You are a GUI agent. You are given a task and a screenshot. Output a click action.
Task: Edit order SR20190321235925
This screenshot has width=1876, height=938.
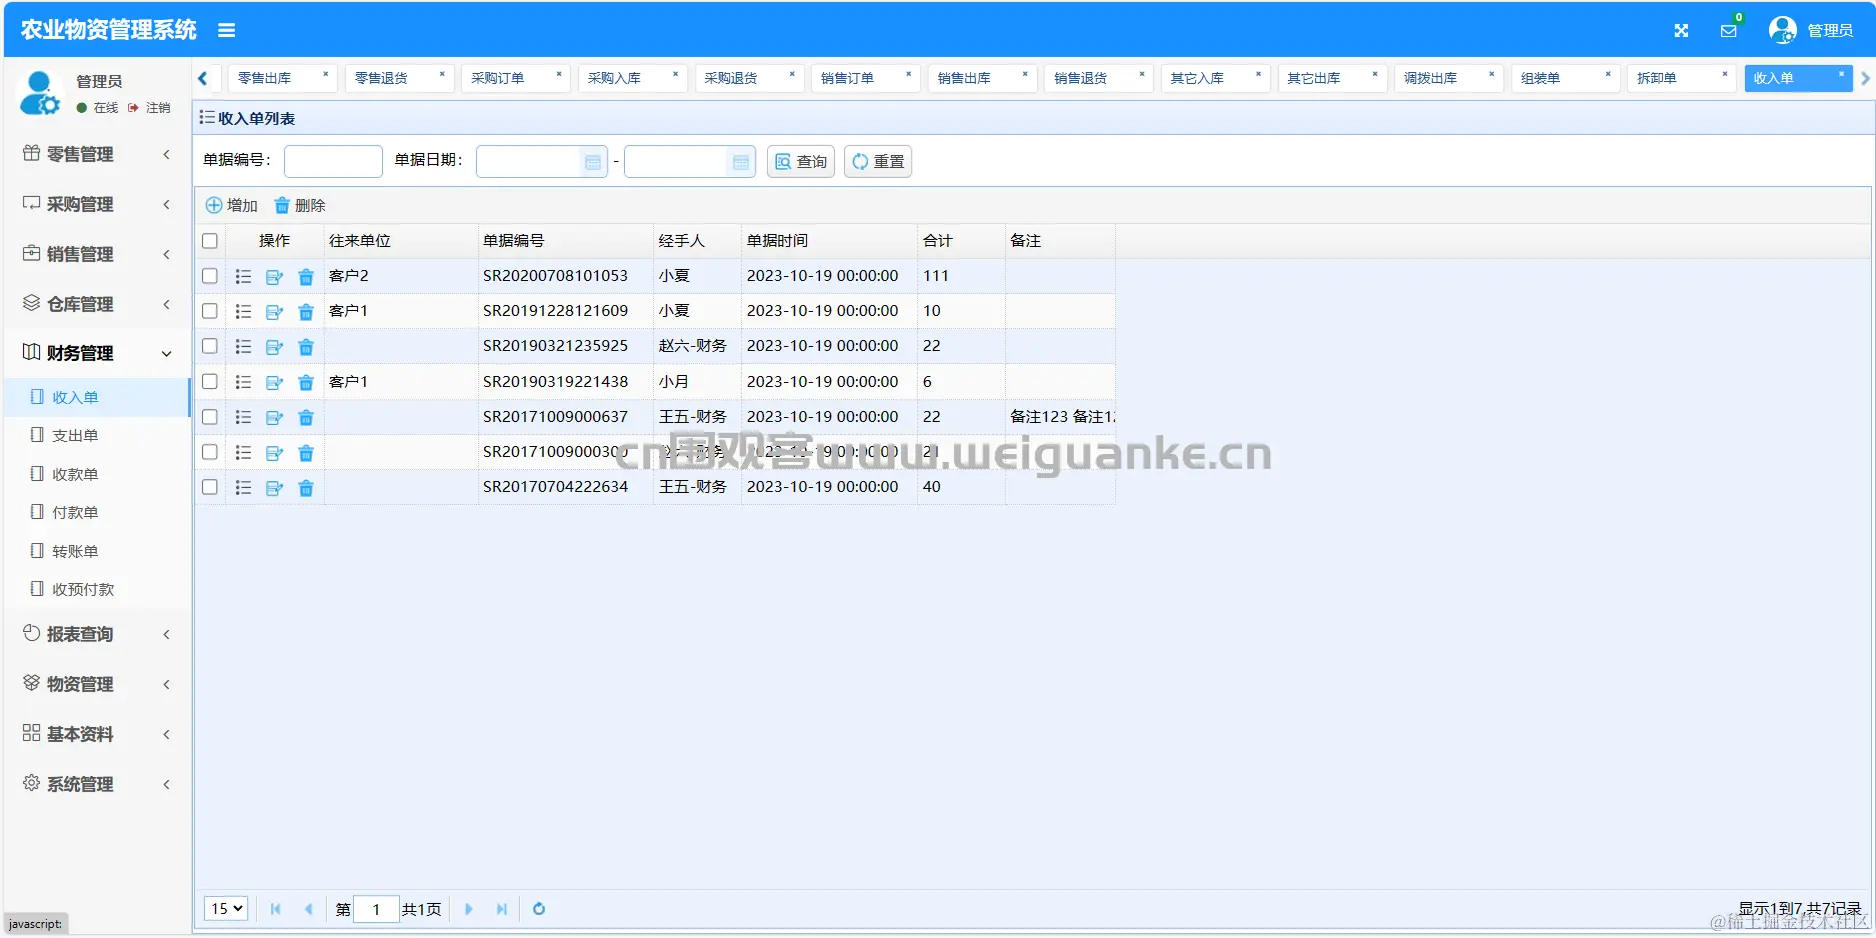tap(274, 347)
